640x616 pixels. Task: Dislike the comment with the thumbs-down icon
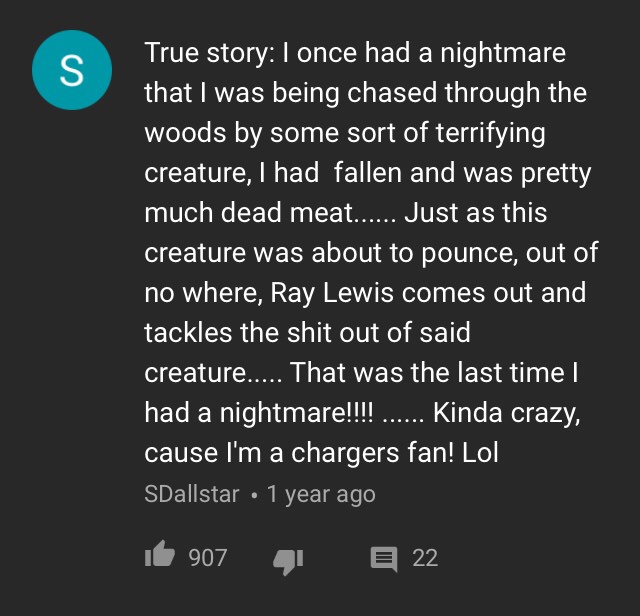click(x=288, y=558)
